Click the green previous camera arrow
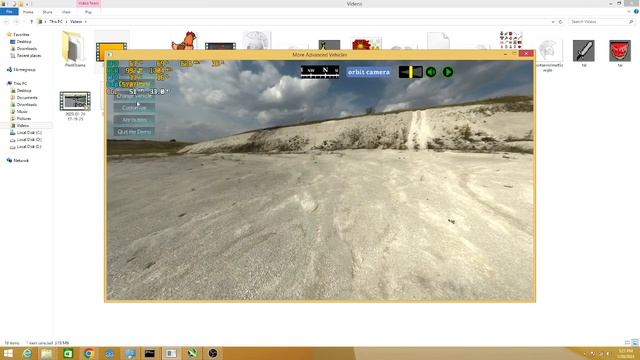Viewport: 640px width, 360px height. click(431, 72)
